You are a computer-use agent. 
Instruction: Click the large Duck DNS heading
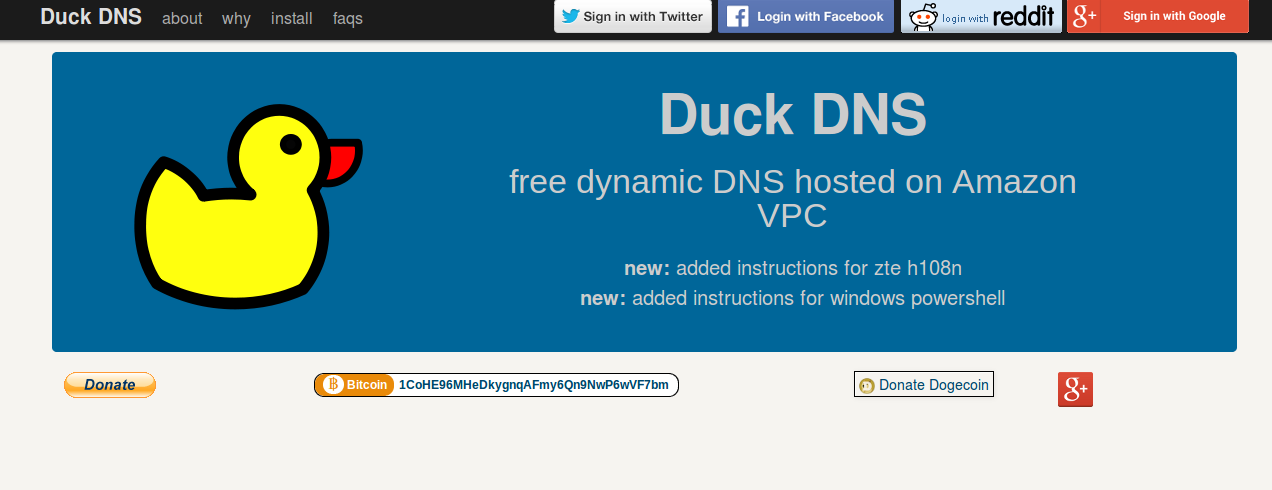click(793, 114)
